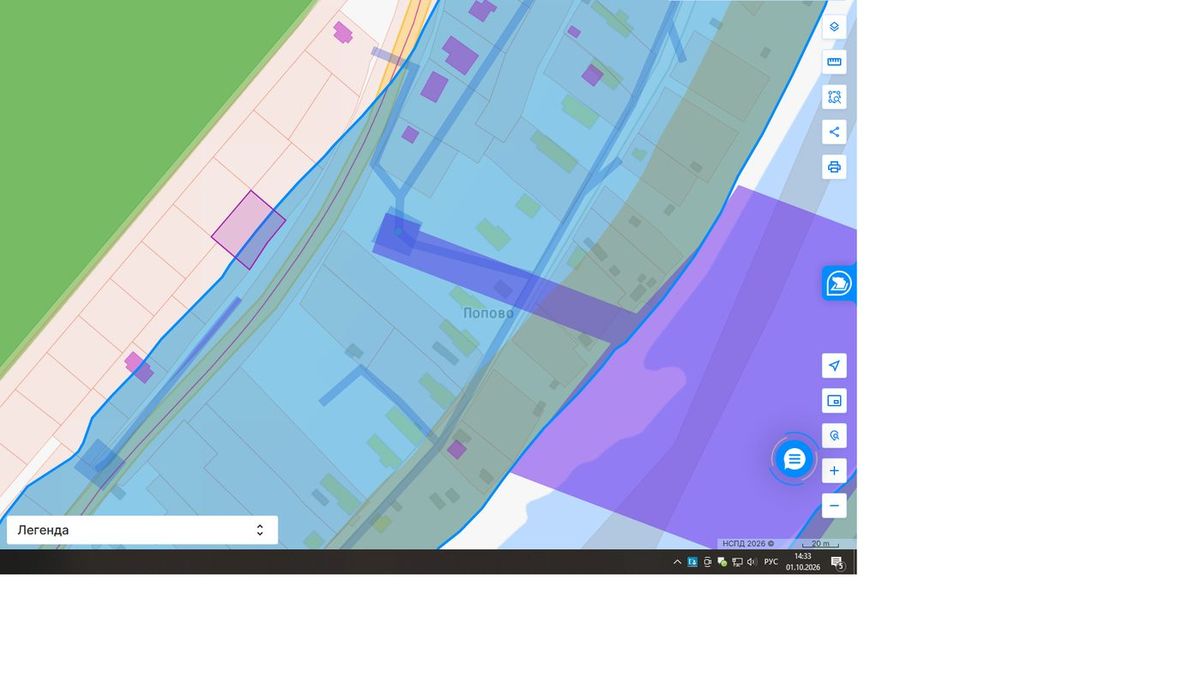Image resolution: width=1200 pixels, height=675 pixels.
Task: Zoom in with the plus button
Action: 834,471
